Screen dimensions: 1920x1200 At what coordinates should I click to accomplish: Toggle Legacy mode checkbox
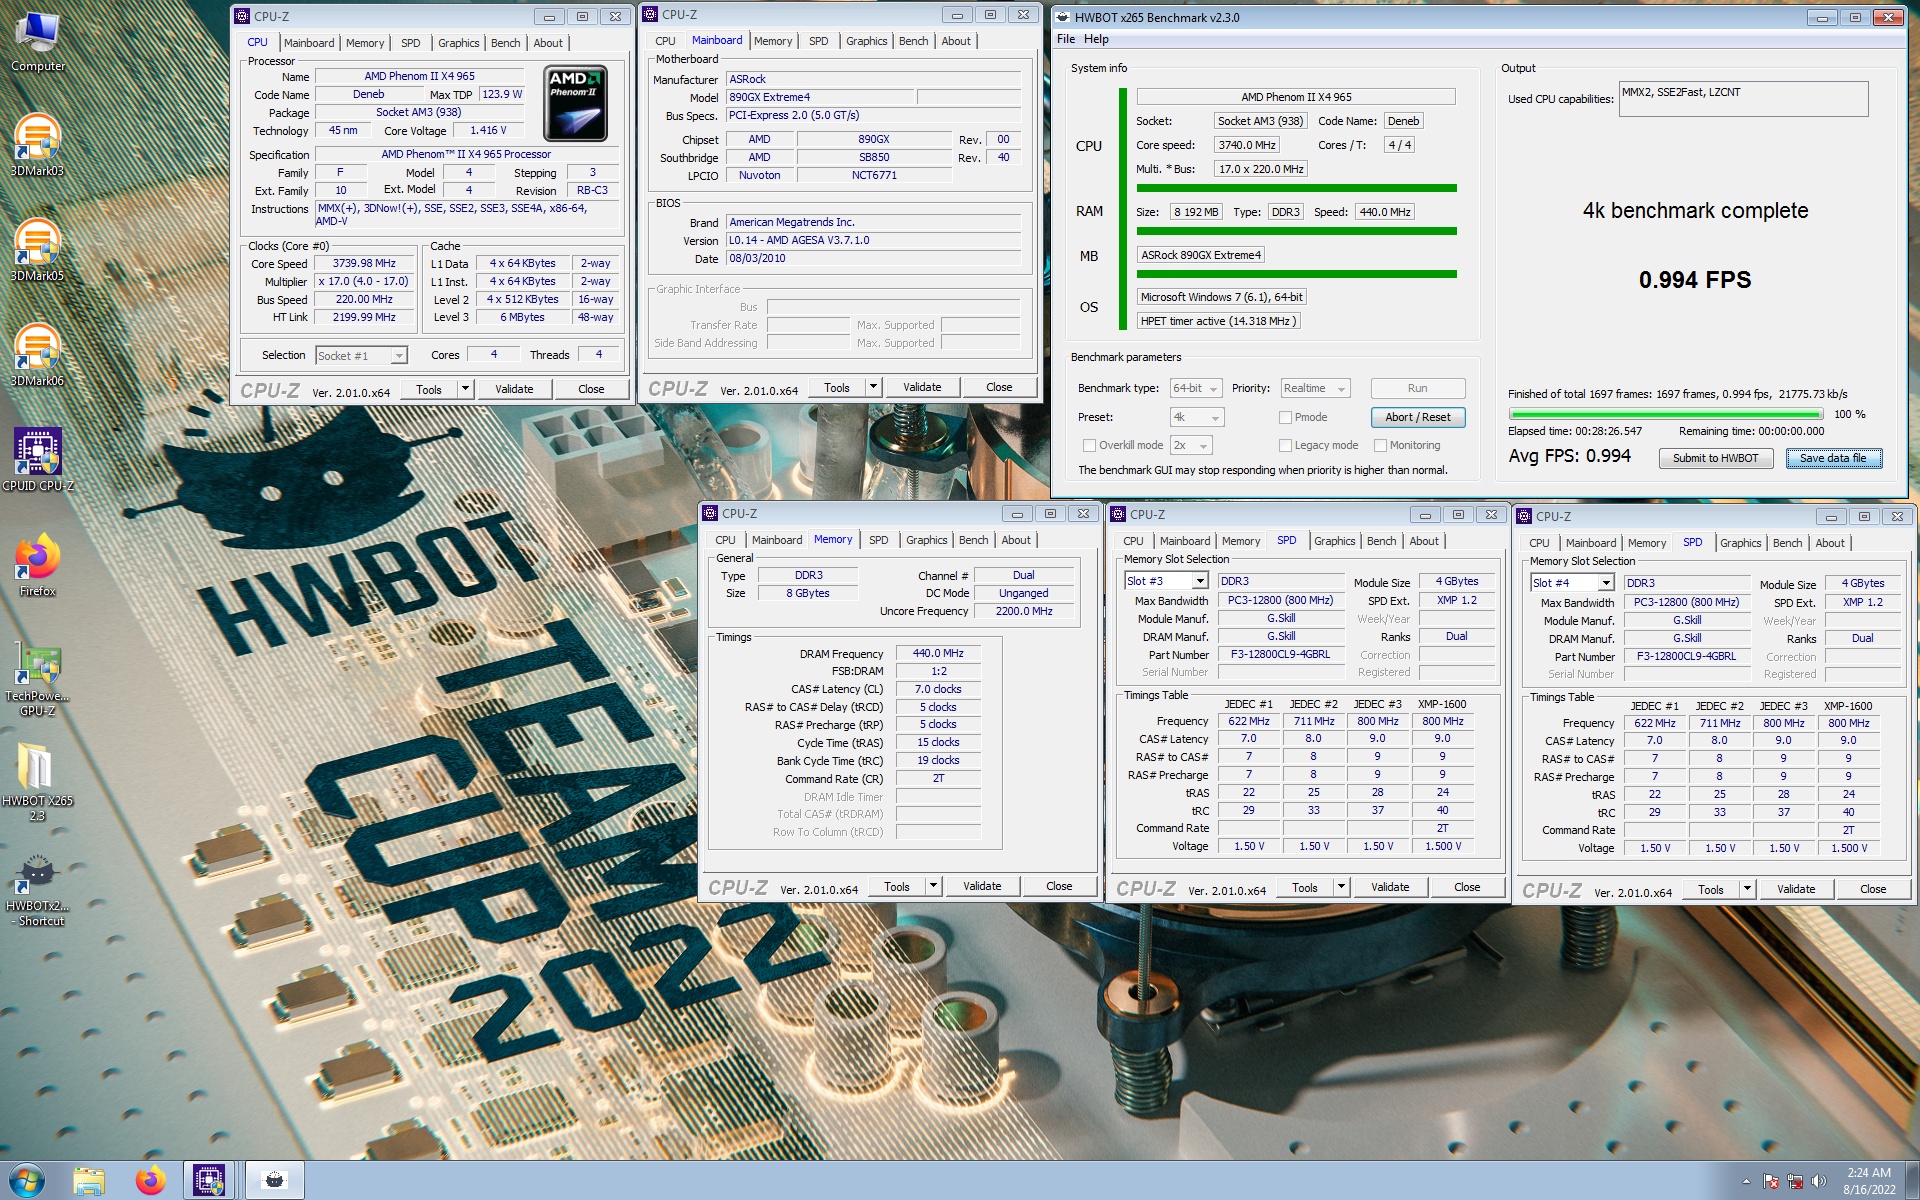[1286, 445]
